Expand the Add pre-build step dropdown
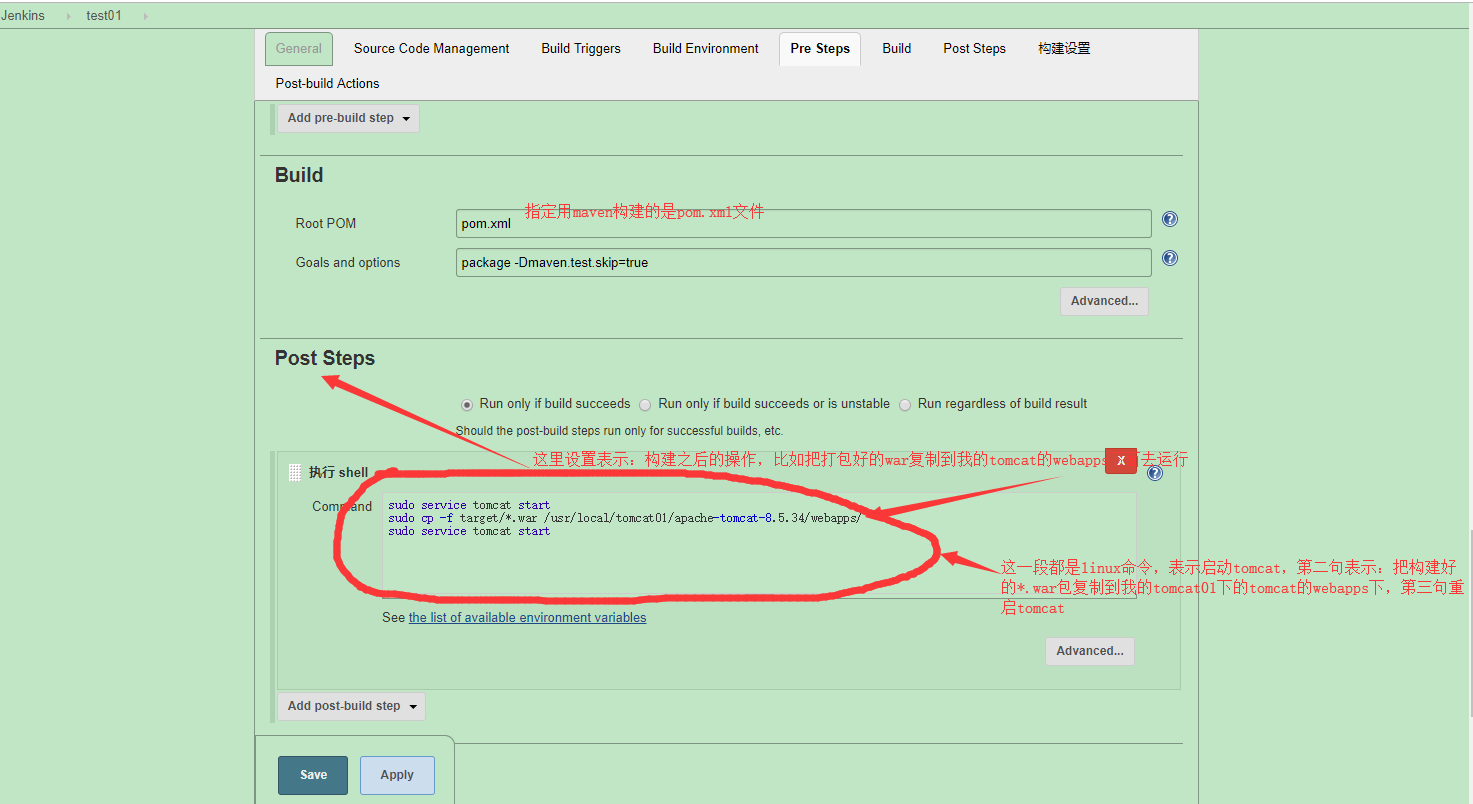The height and width of the screenshot is (804, 1473). coord(348,118)
